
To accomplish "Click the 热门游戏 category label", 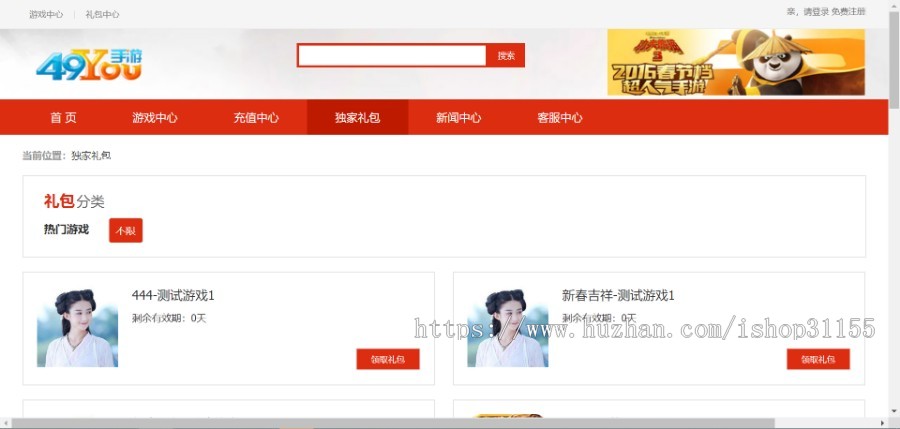I will [67, 230].
